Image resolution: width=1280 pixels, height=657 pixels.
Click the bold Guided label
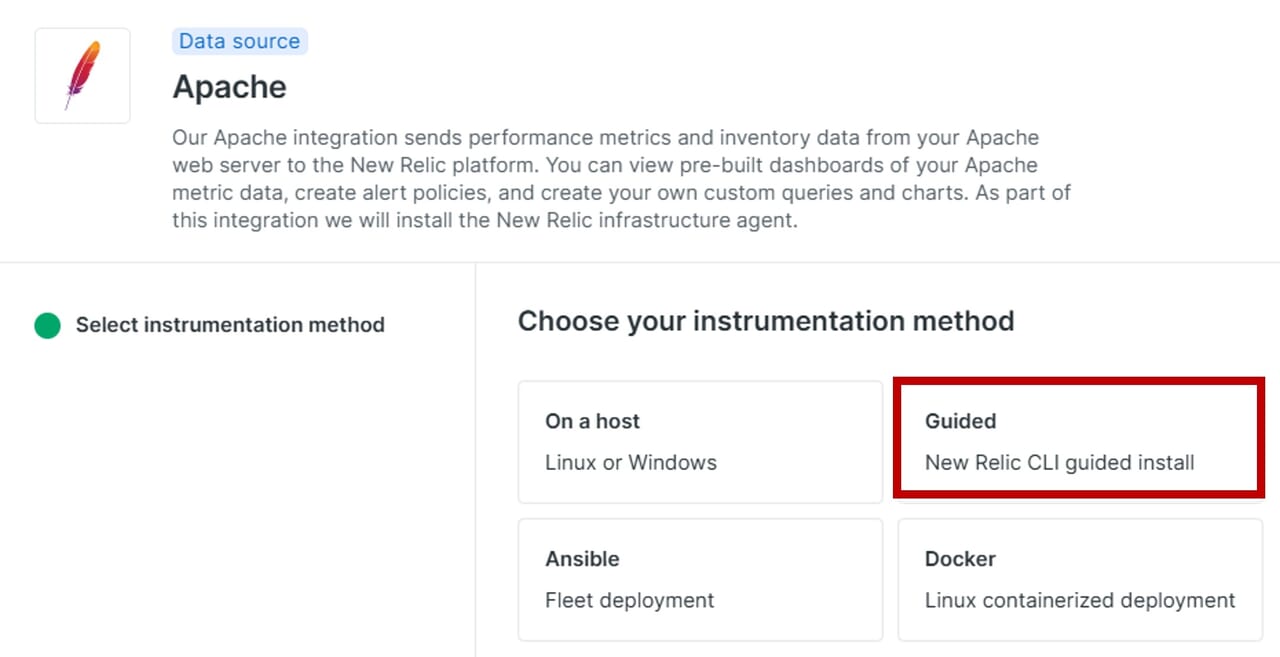pyautogui.click(x=960, y=421)
